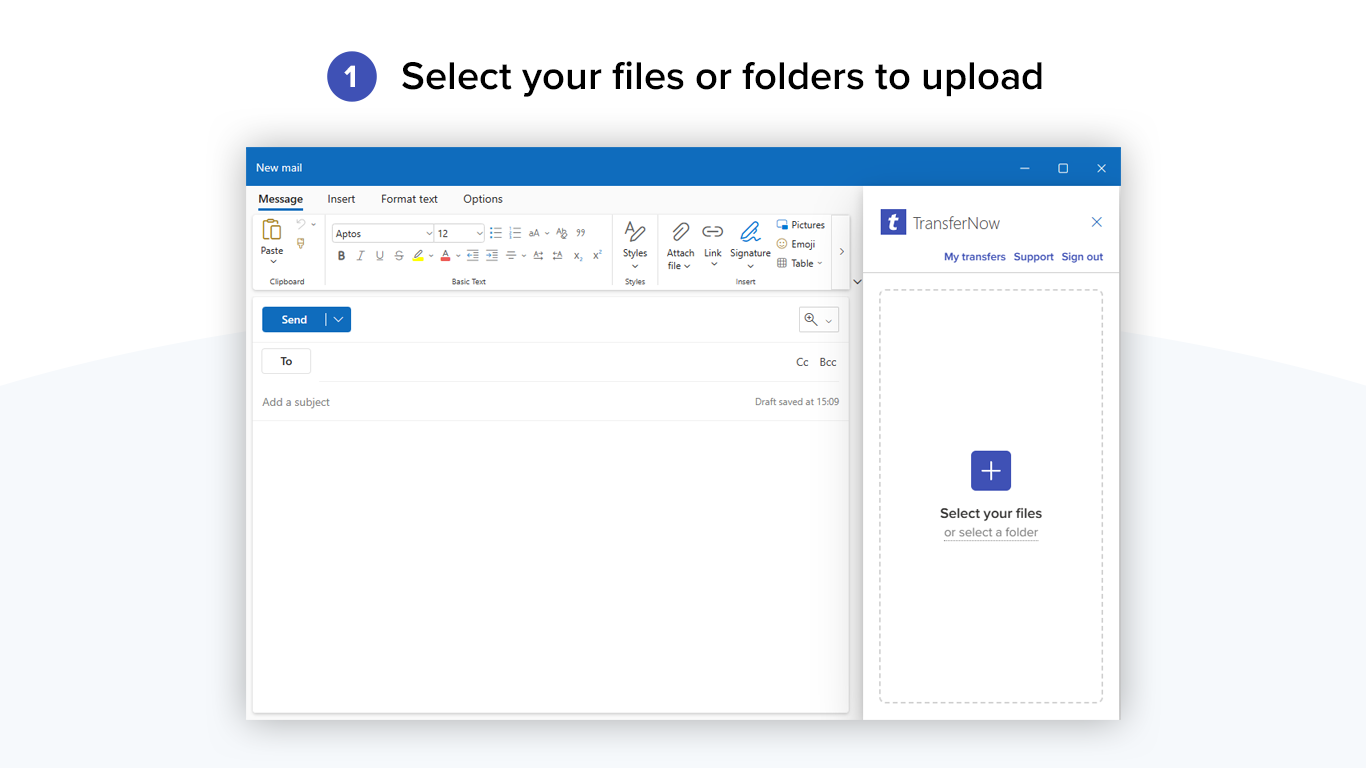
Task: Toggle Bold formatting
Action: (x=341, y=256)
